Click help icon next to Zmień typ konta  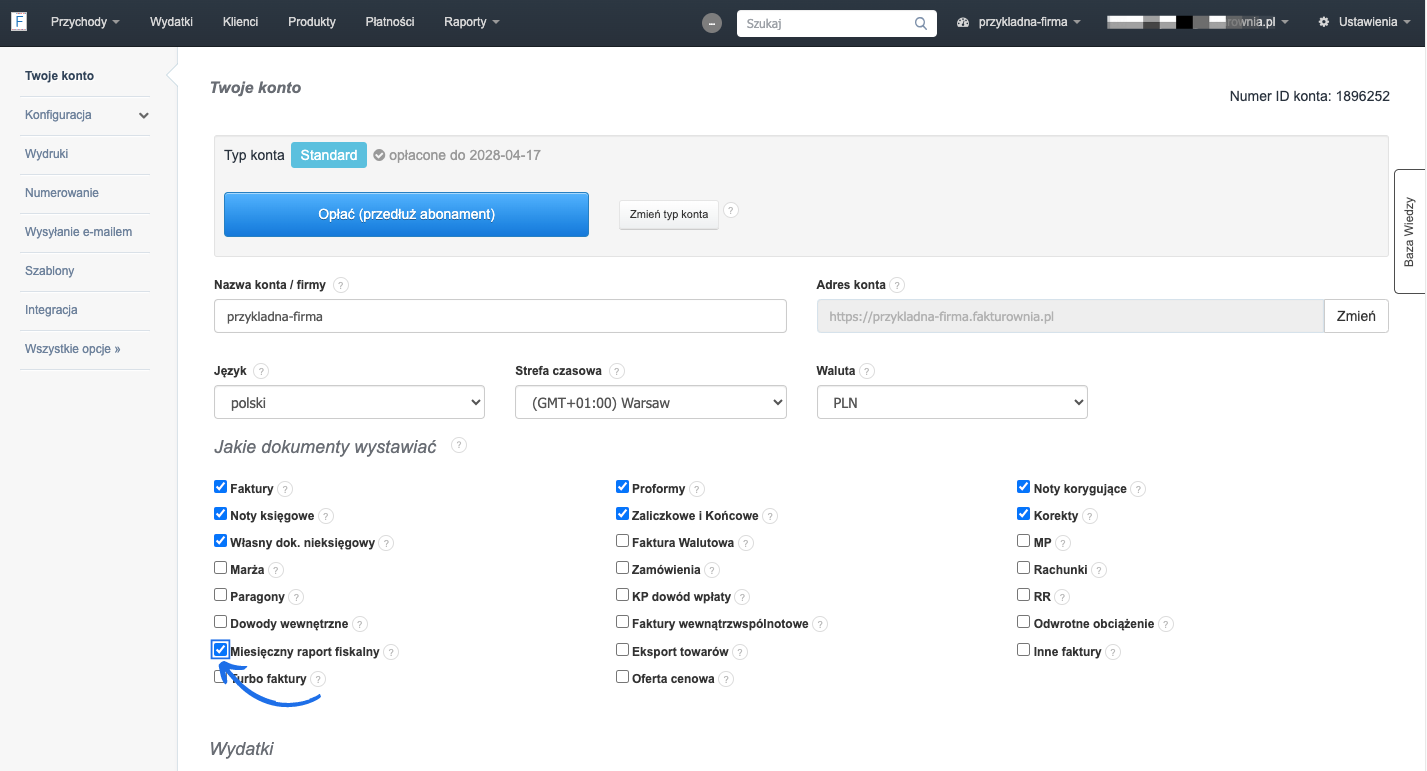(x=731, y=211)
